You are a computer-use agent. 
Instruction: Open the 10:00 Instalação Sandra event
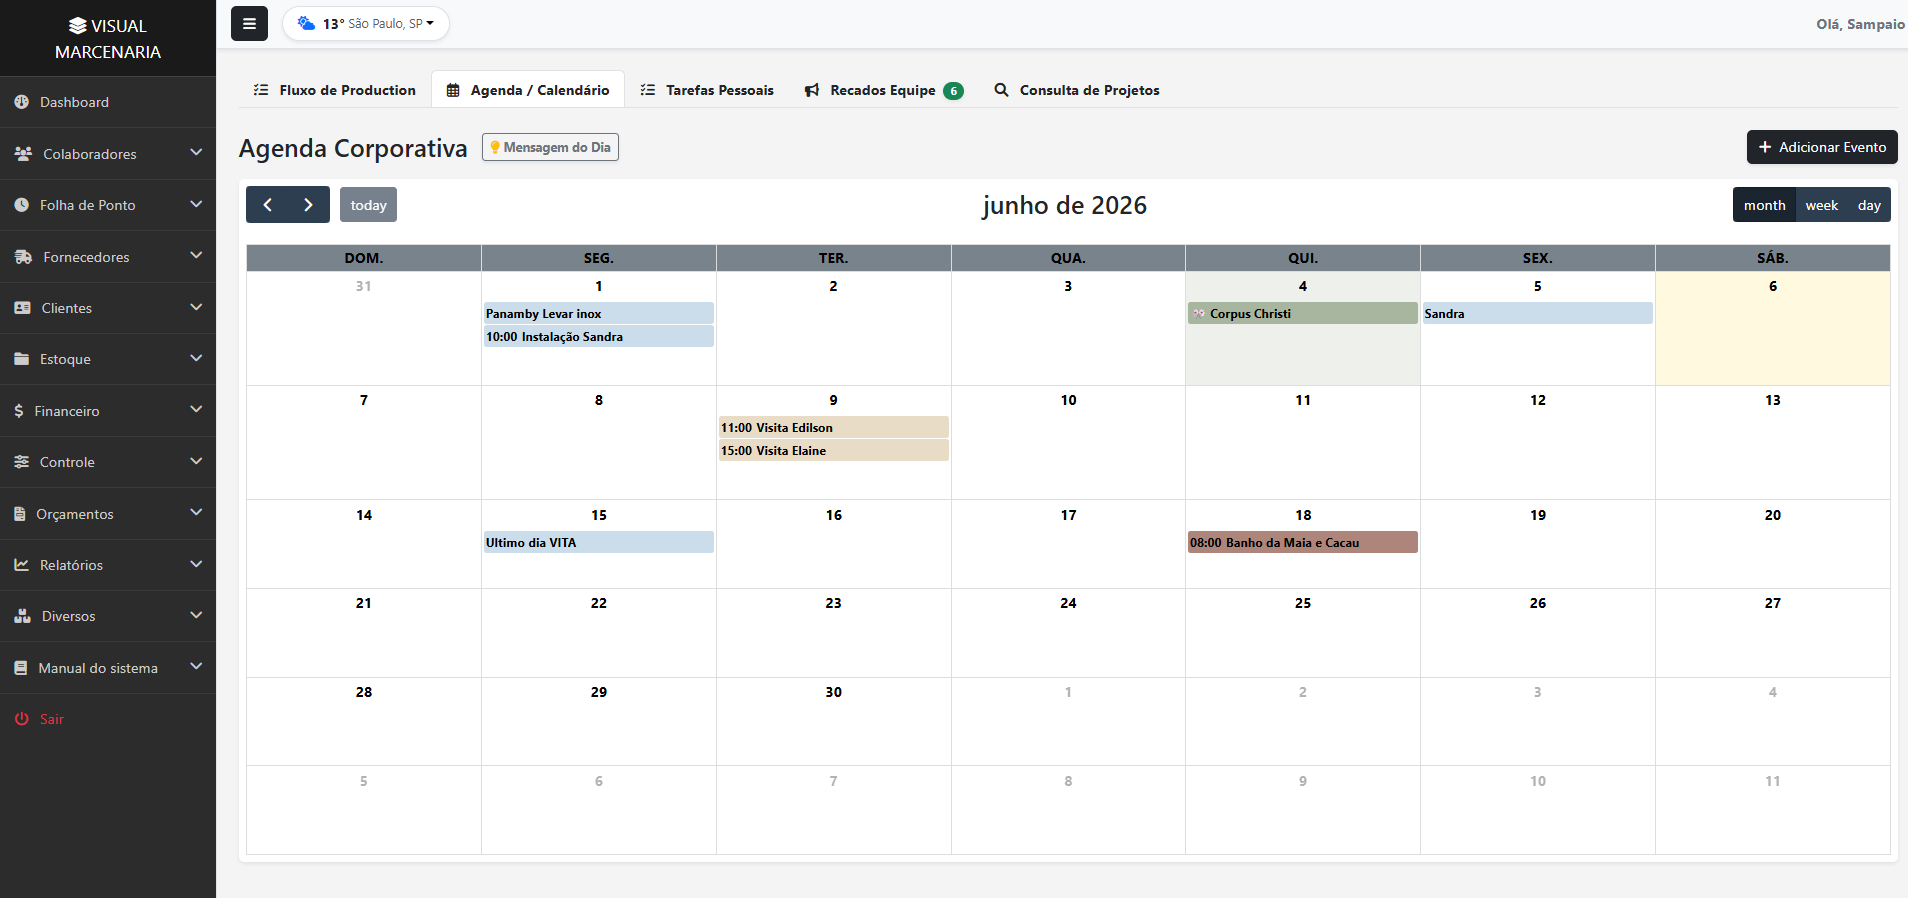[x=598, y=336]
